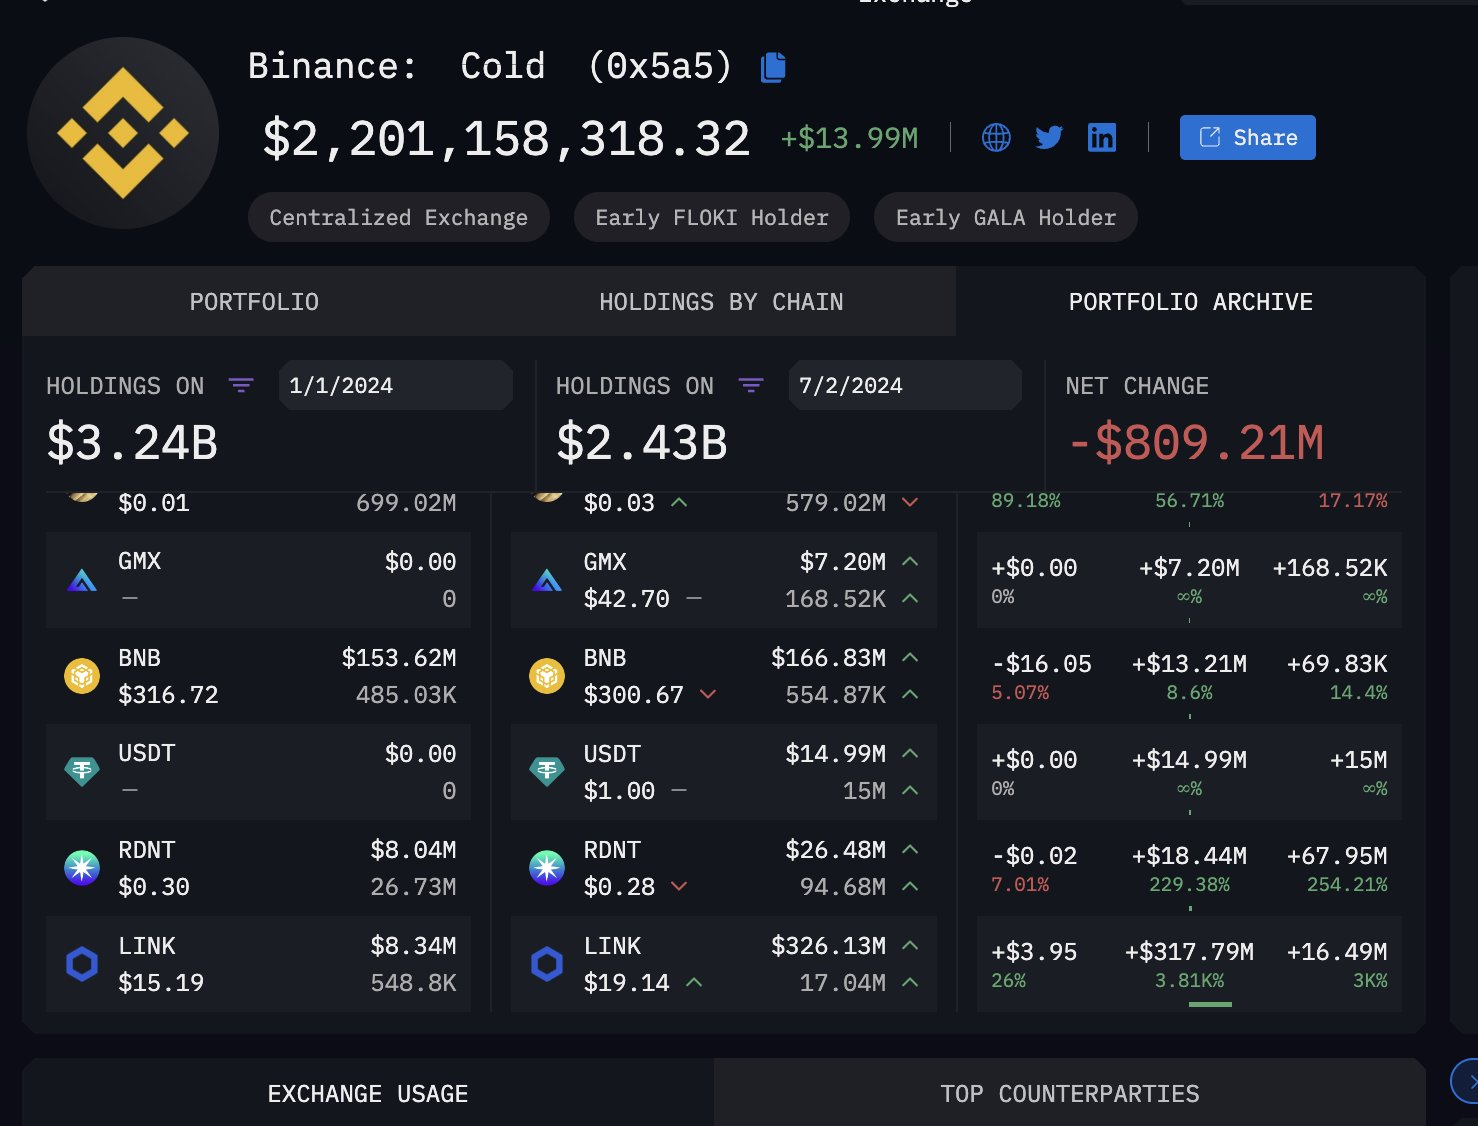Click the Binance logo avatar
1478x1126 pixels.
(x=123, y=133)
